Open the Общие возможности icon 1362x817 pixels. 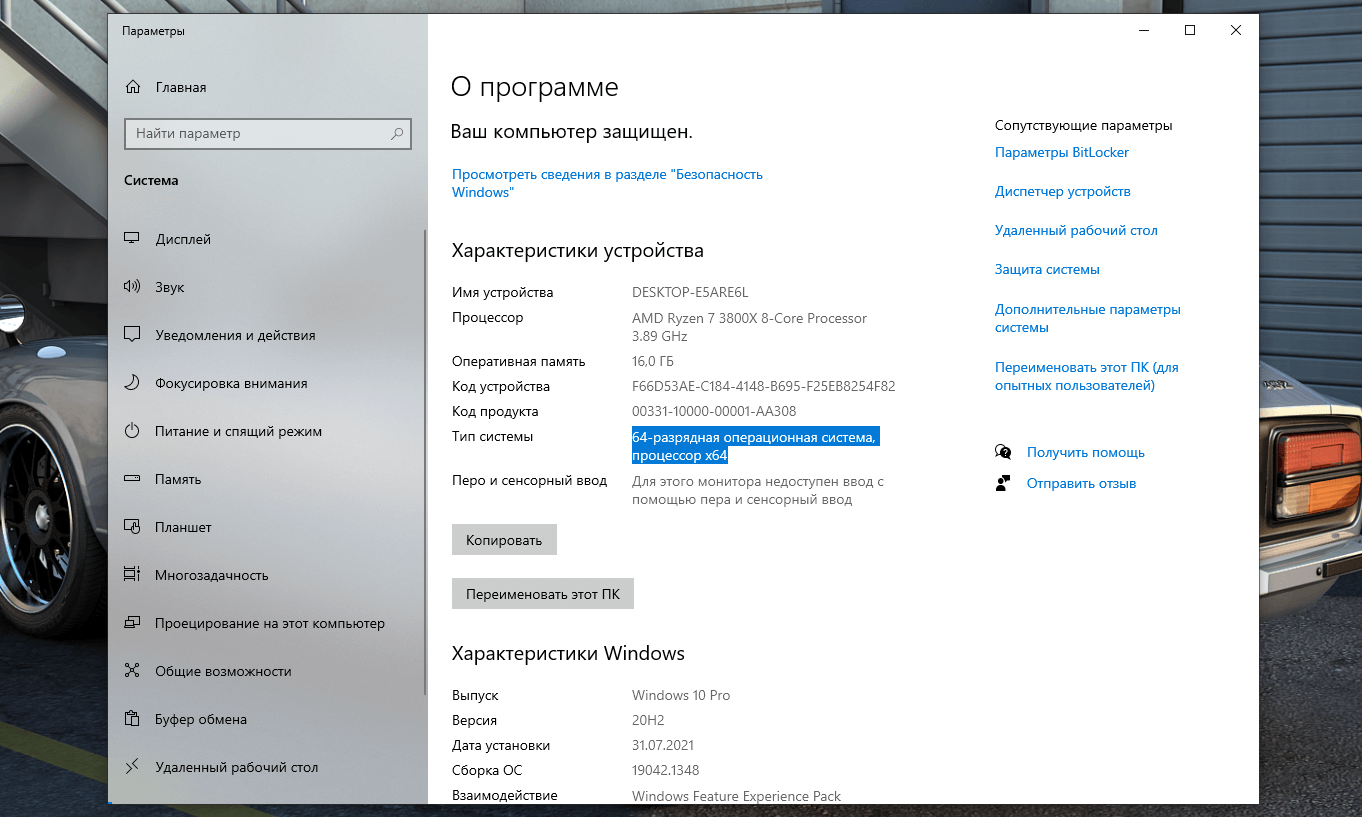[x=131, y=671]
